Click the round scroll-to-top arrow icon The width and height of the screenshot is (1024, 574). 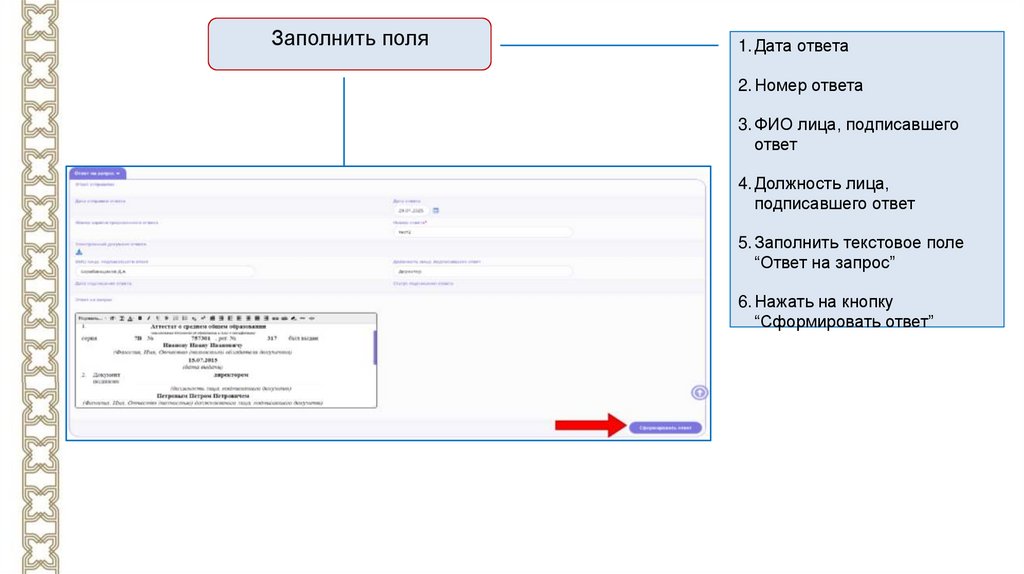pyautogui.click(x=699, y=392)
